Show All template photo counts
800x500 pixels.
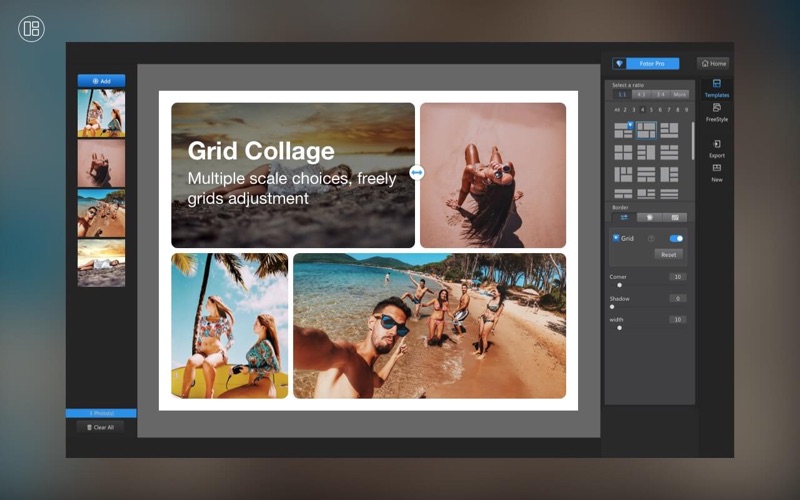[x=617, y=110]
